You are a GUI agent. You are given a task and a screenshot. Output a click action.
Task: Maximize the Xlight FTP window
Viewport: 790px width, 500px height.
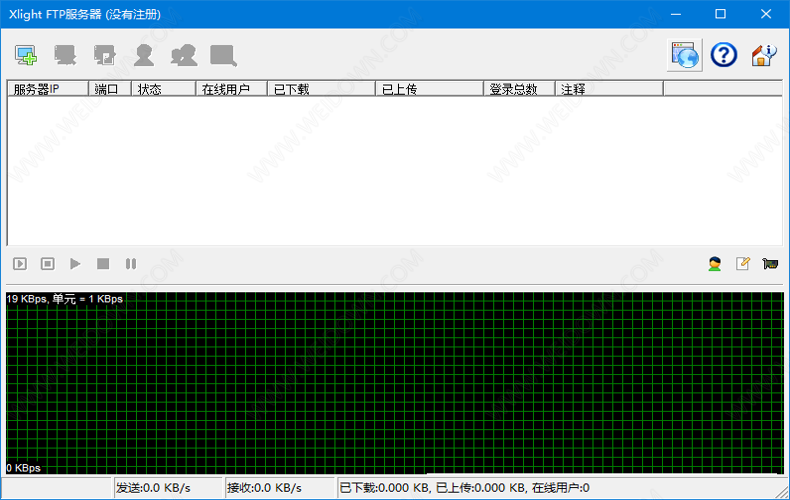pyautogui.click(x=720, y=14)
